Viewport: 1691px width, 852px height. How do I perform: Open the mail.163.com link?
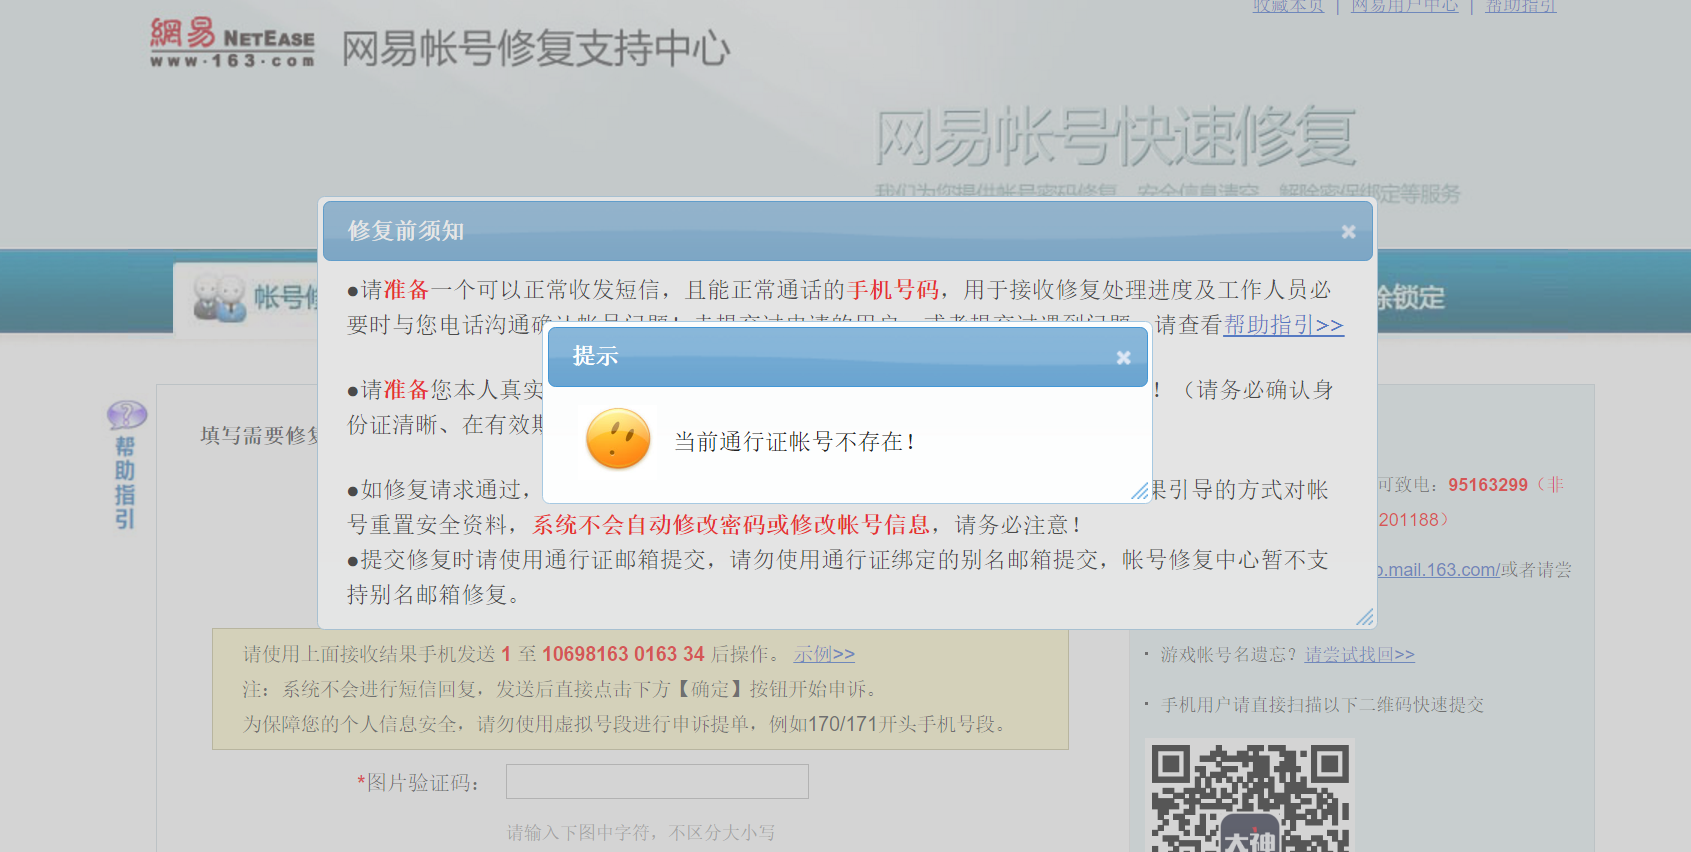[1437, 570]
